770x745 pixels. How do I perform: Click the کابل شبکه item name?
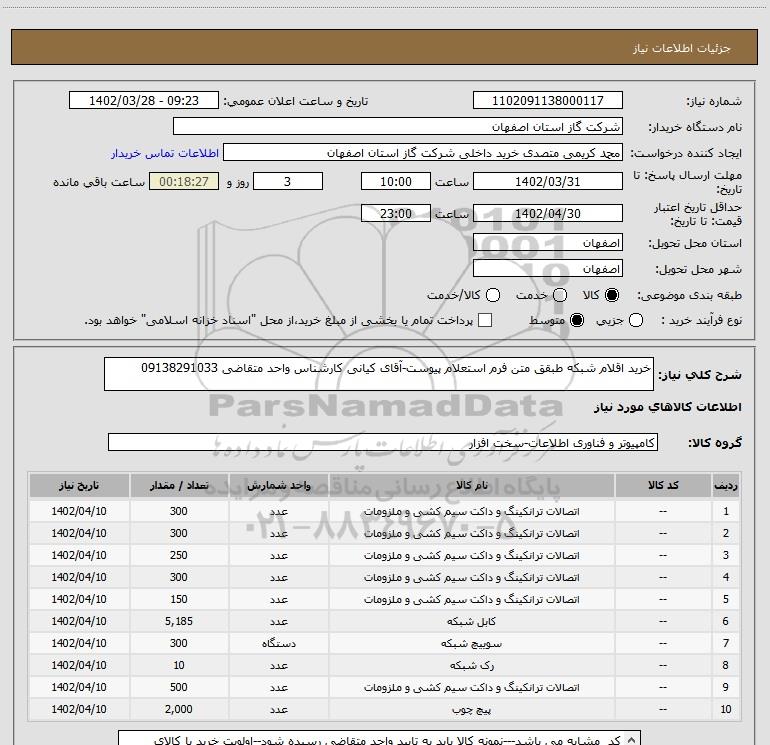click(x=471, y=621)
